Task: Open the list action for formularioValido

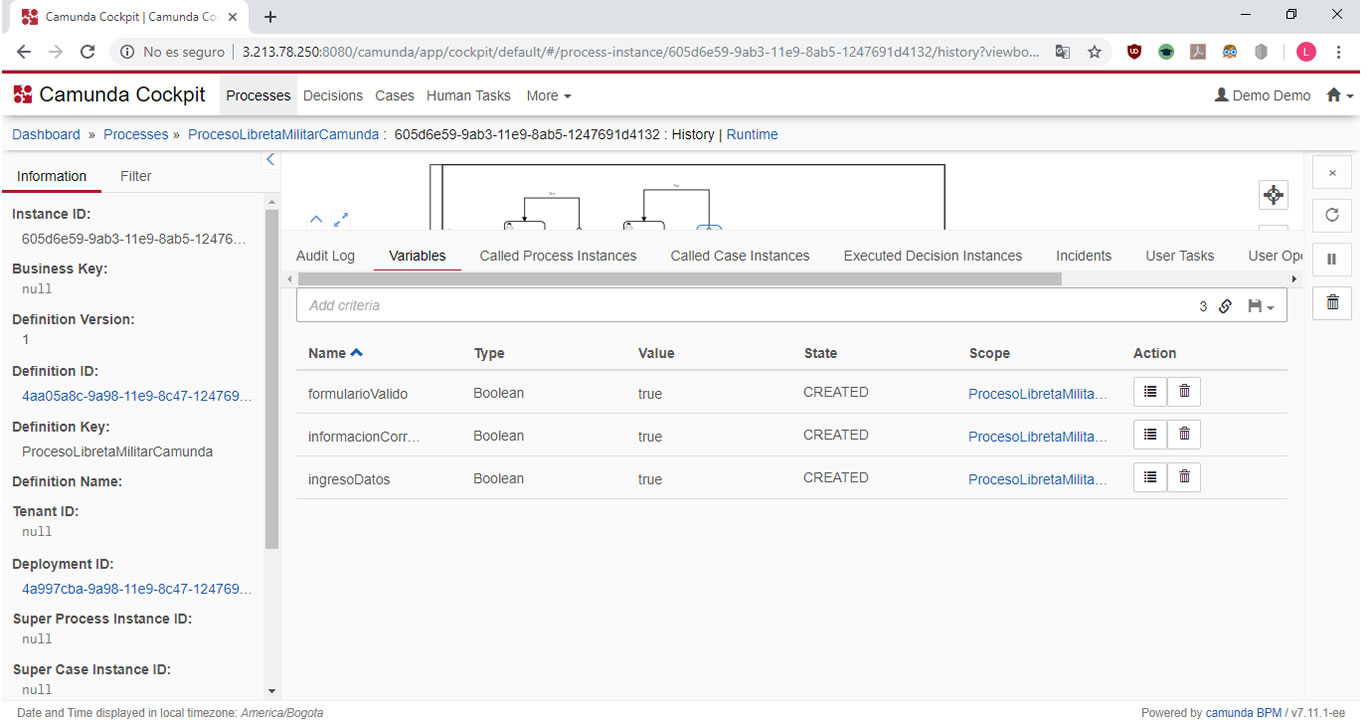Action: tap(1150, 392)
